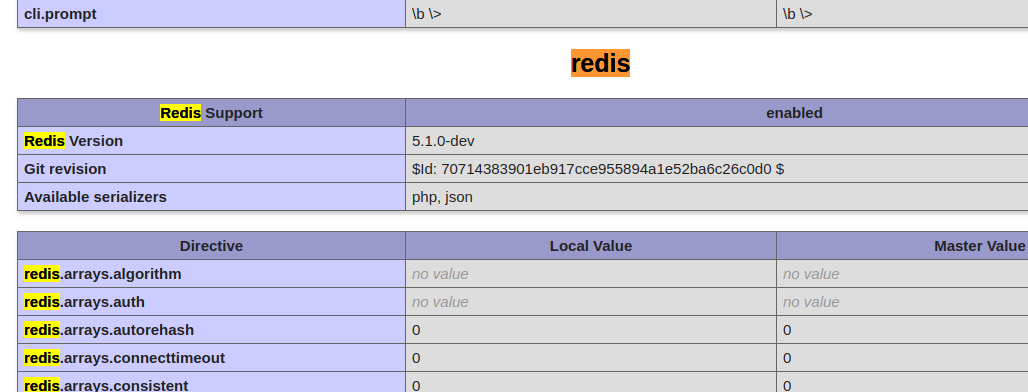The width and height of the screenshot is (1028, 392).
Task: Click master value of redis.arrays.auth
Action: (902, 302)
